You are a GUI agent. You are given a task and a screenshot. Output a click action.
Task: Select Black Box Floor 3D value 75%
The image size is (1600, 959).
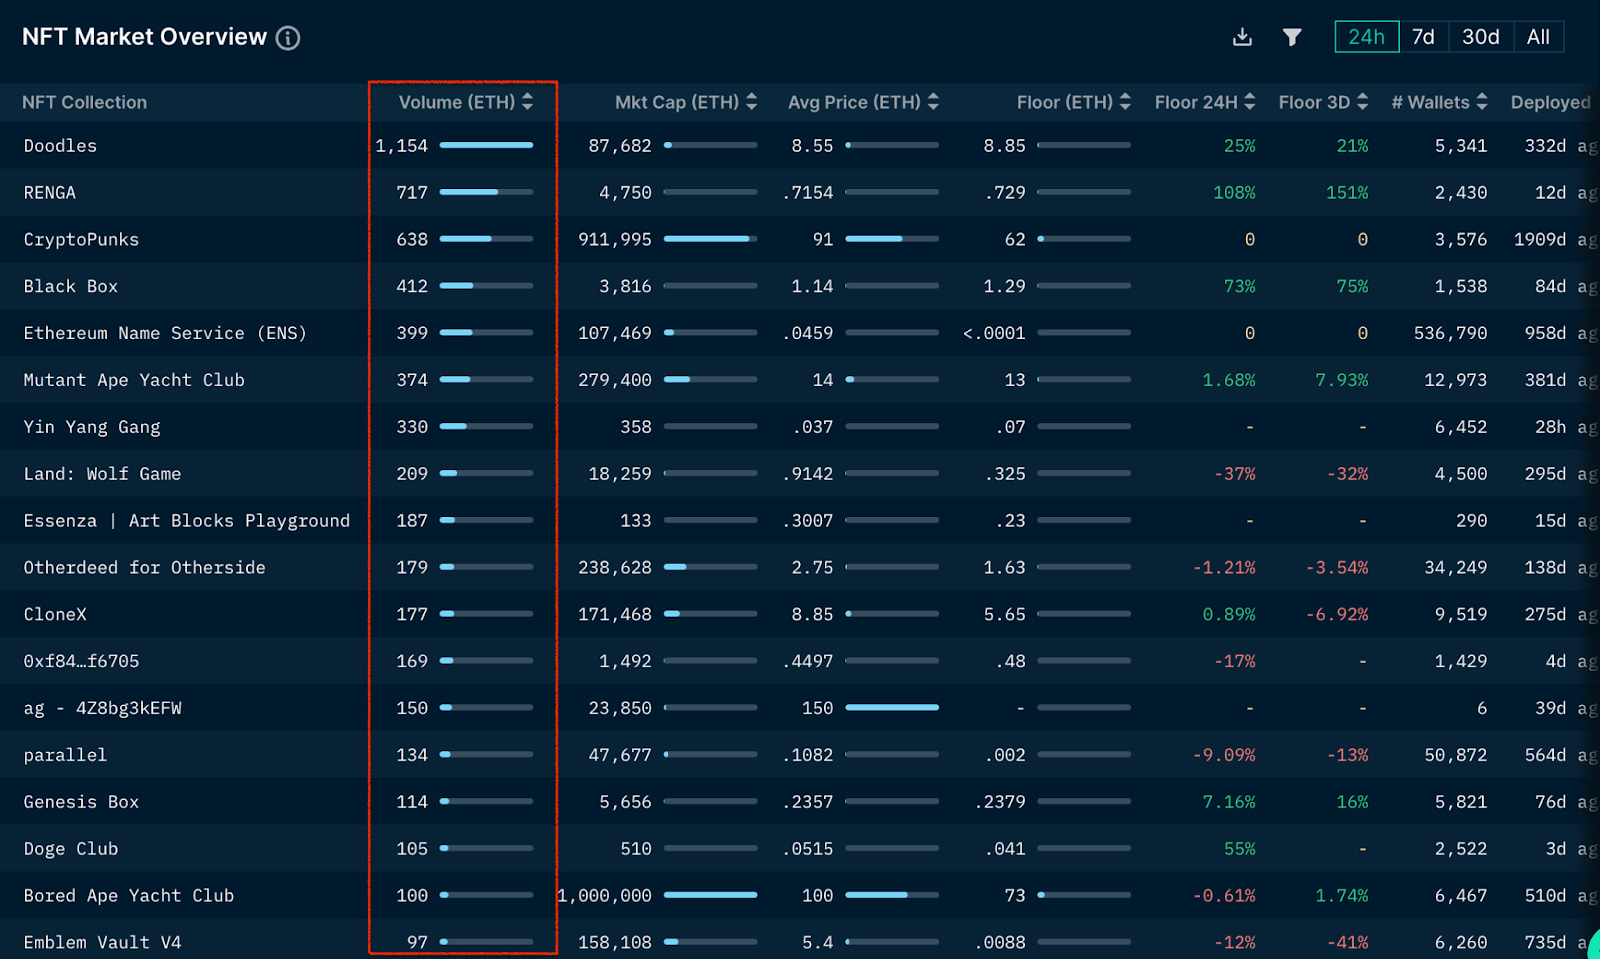pos(1352,287)
